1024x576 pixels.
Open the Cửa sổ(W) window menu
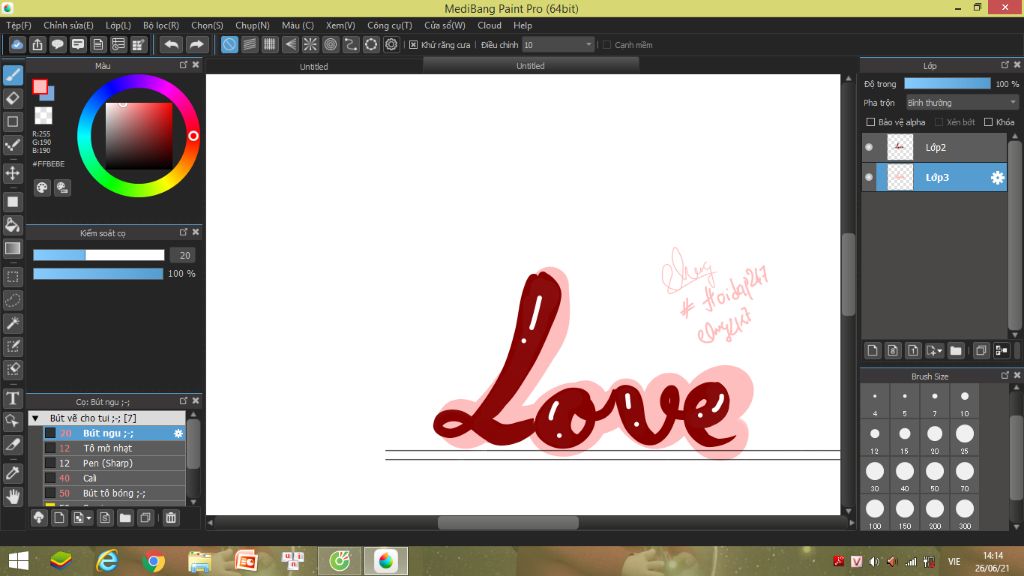pos(445,25)
